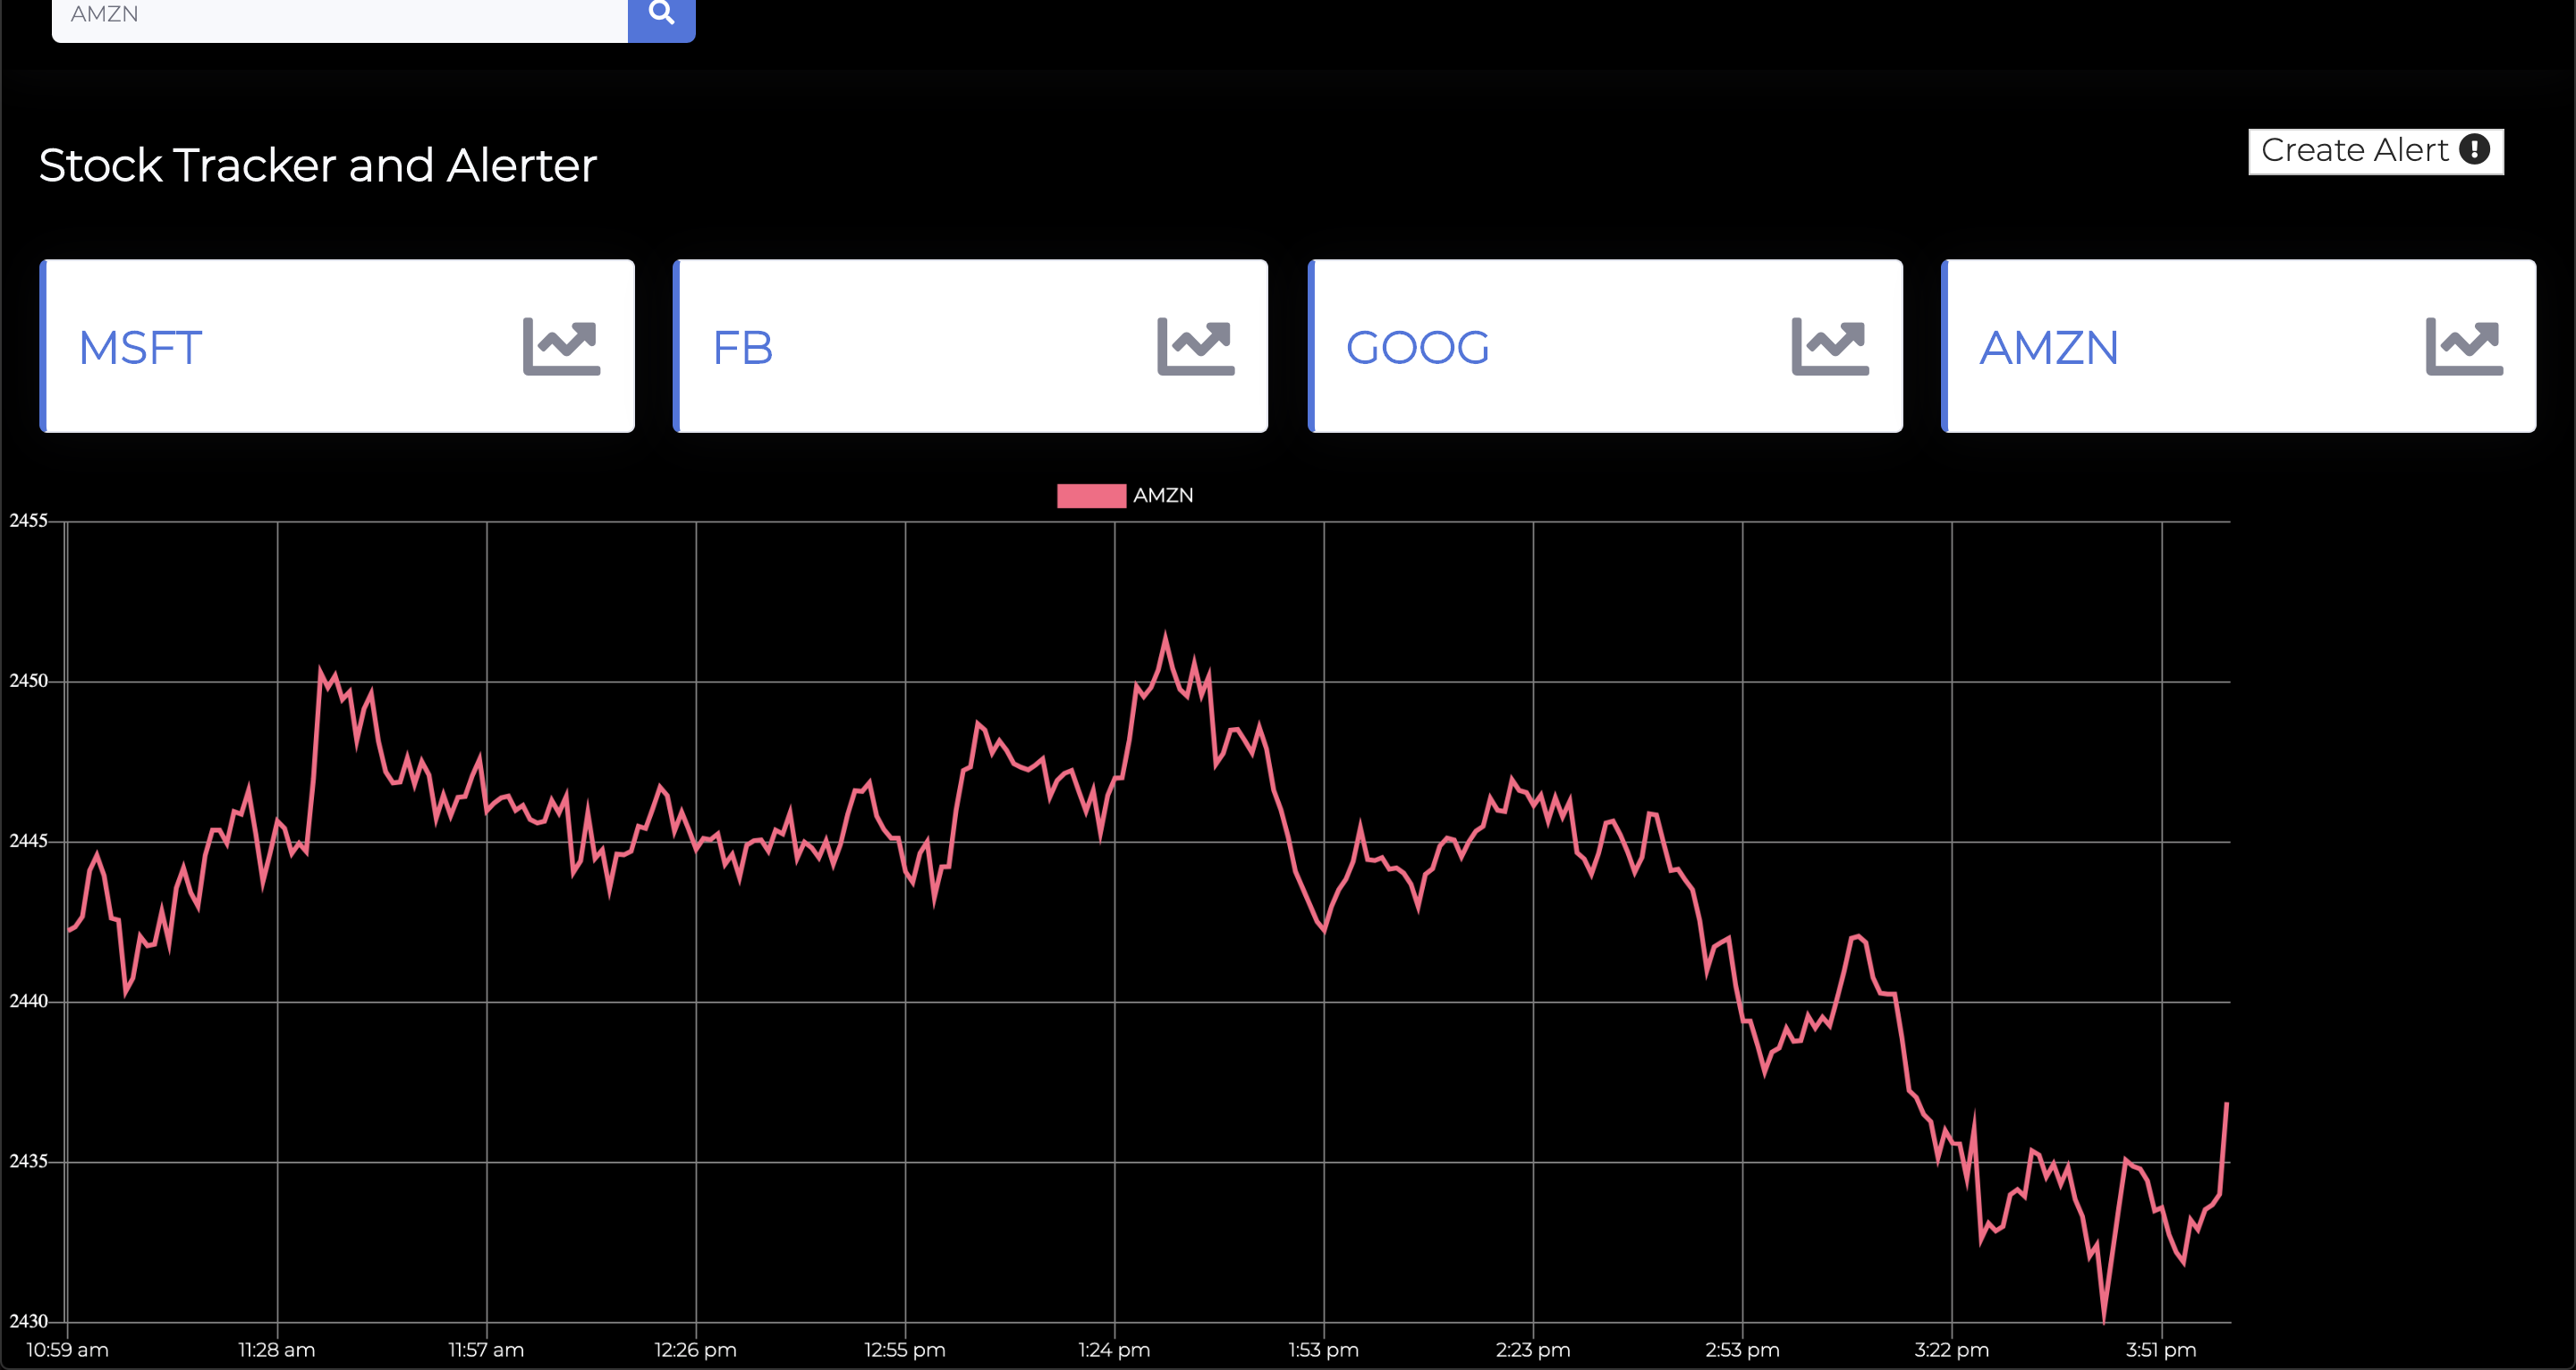Click the MSFT chart icon
This screenshot has width=2576, height=1370.
pos(561,347)
